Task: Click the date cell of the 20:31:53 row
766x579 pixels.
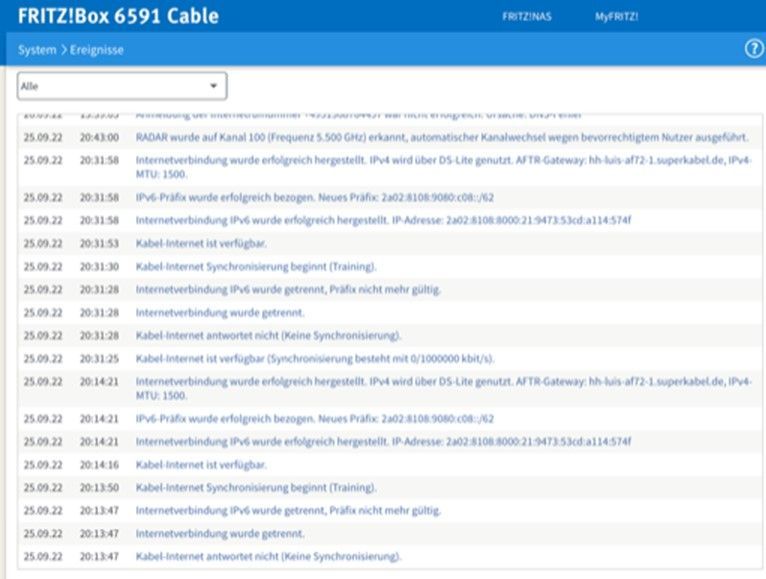Action: tap(43, 243)
